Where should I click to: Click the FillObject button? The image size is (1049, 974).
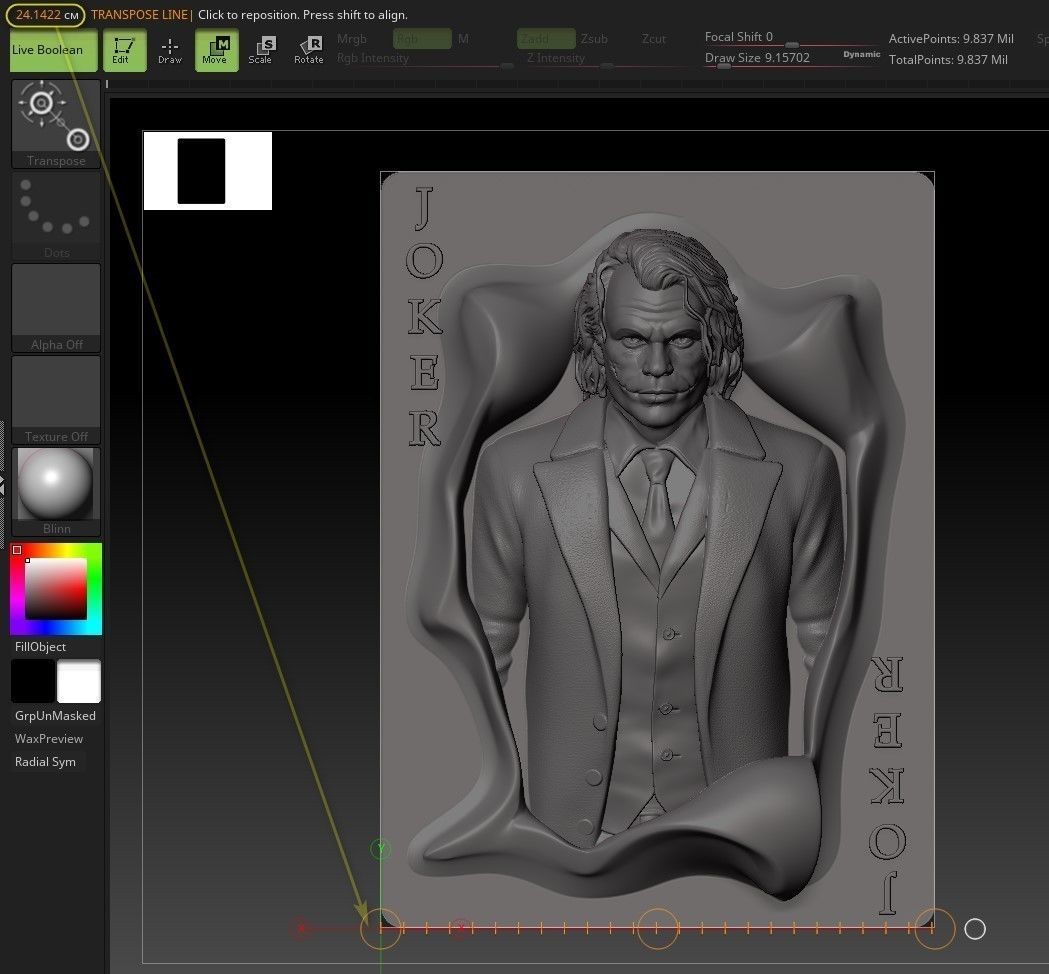coord(41,647)
